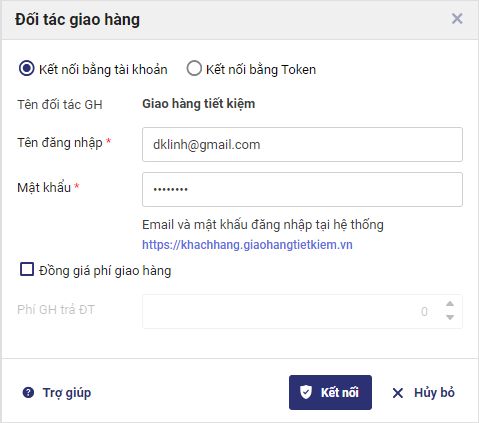
Task: Enable the Đồng giá phí giao hàng checkbox
Action: pos(27,269)
